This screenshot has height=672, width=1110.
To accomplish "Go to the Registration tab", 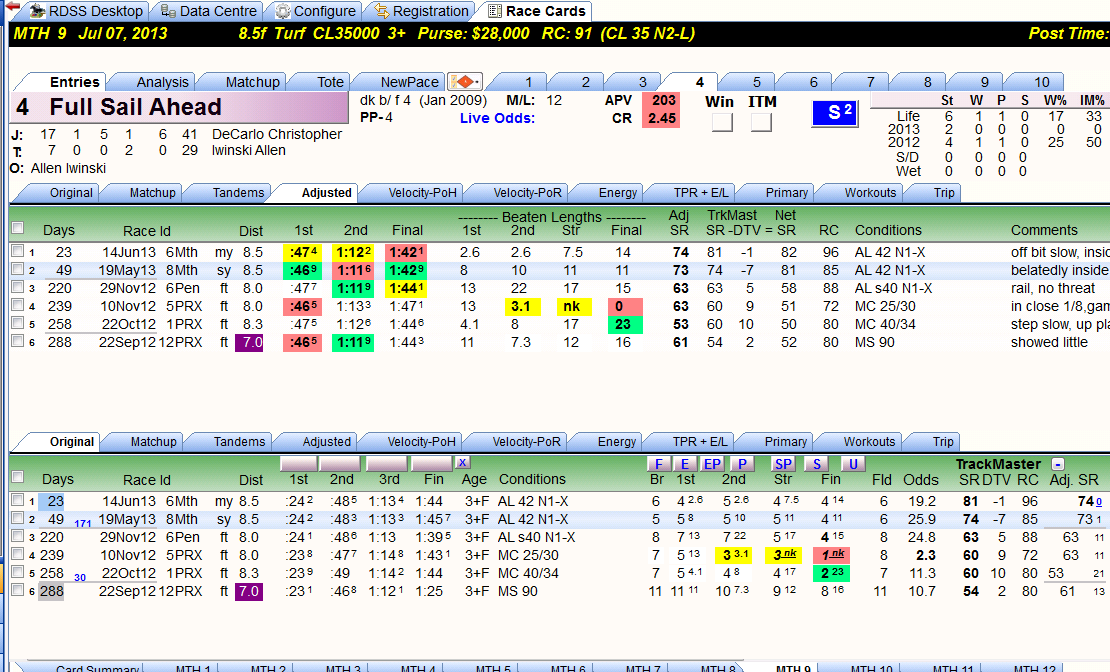I will [x=421, y=11].
